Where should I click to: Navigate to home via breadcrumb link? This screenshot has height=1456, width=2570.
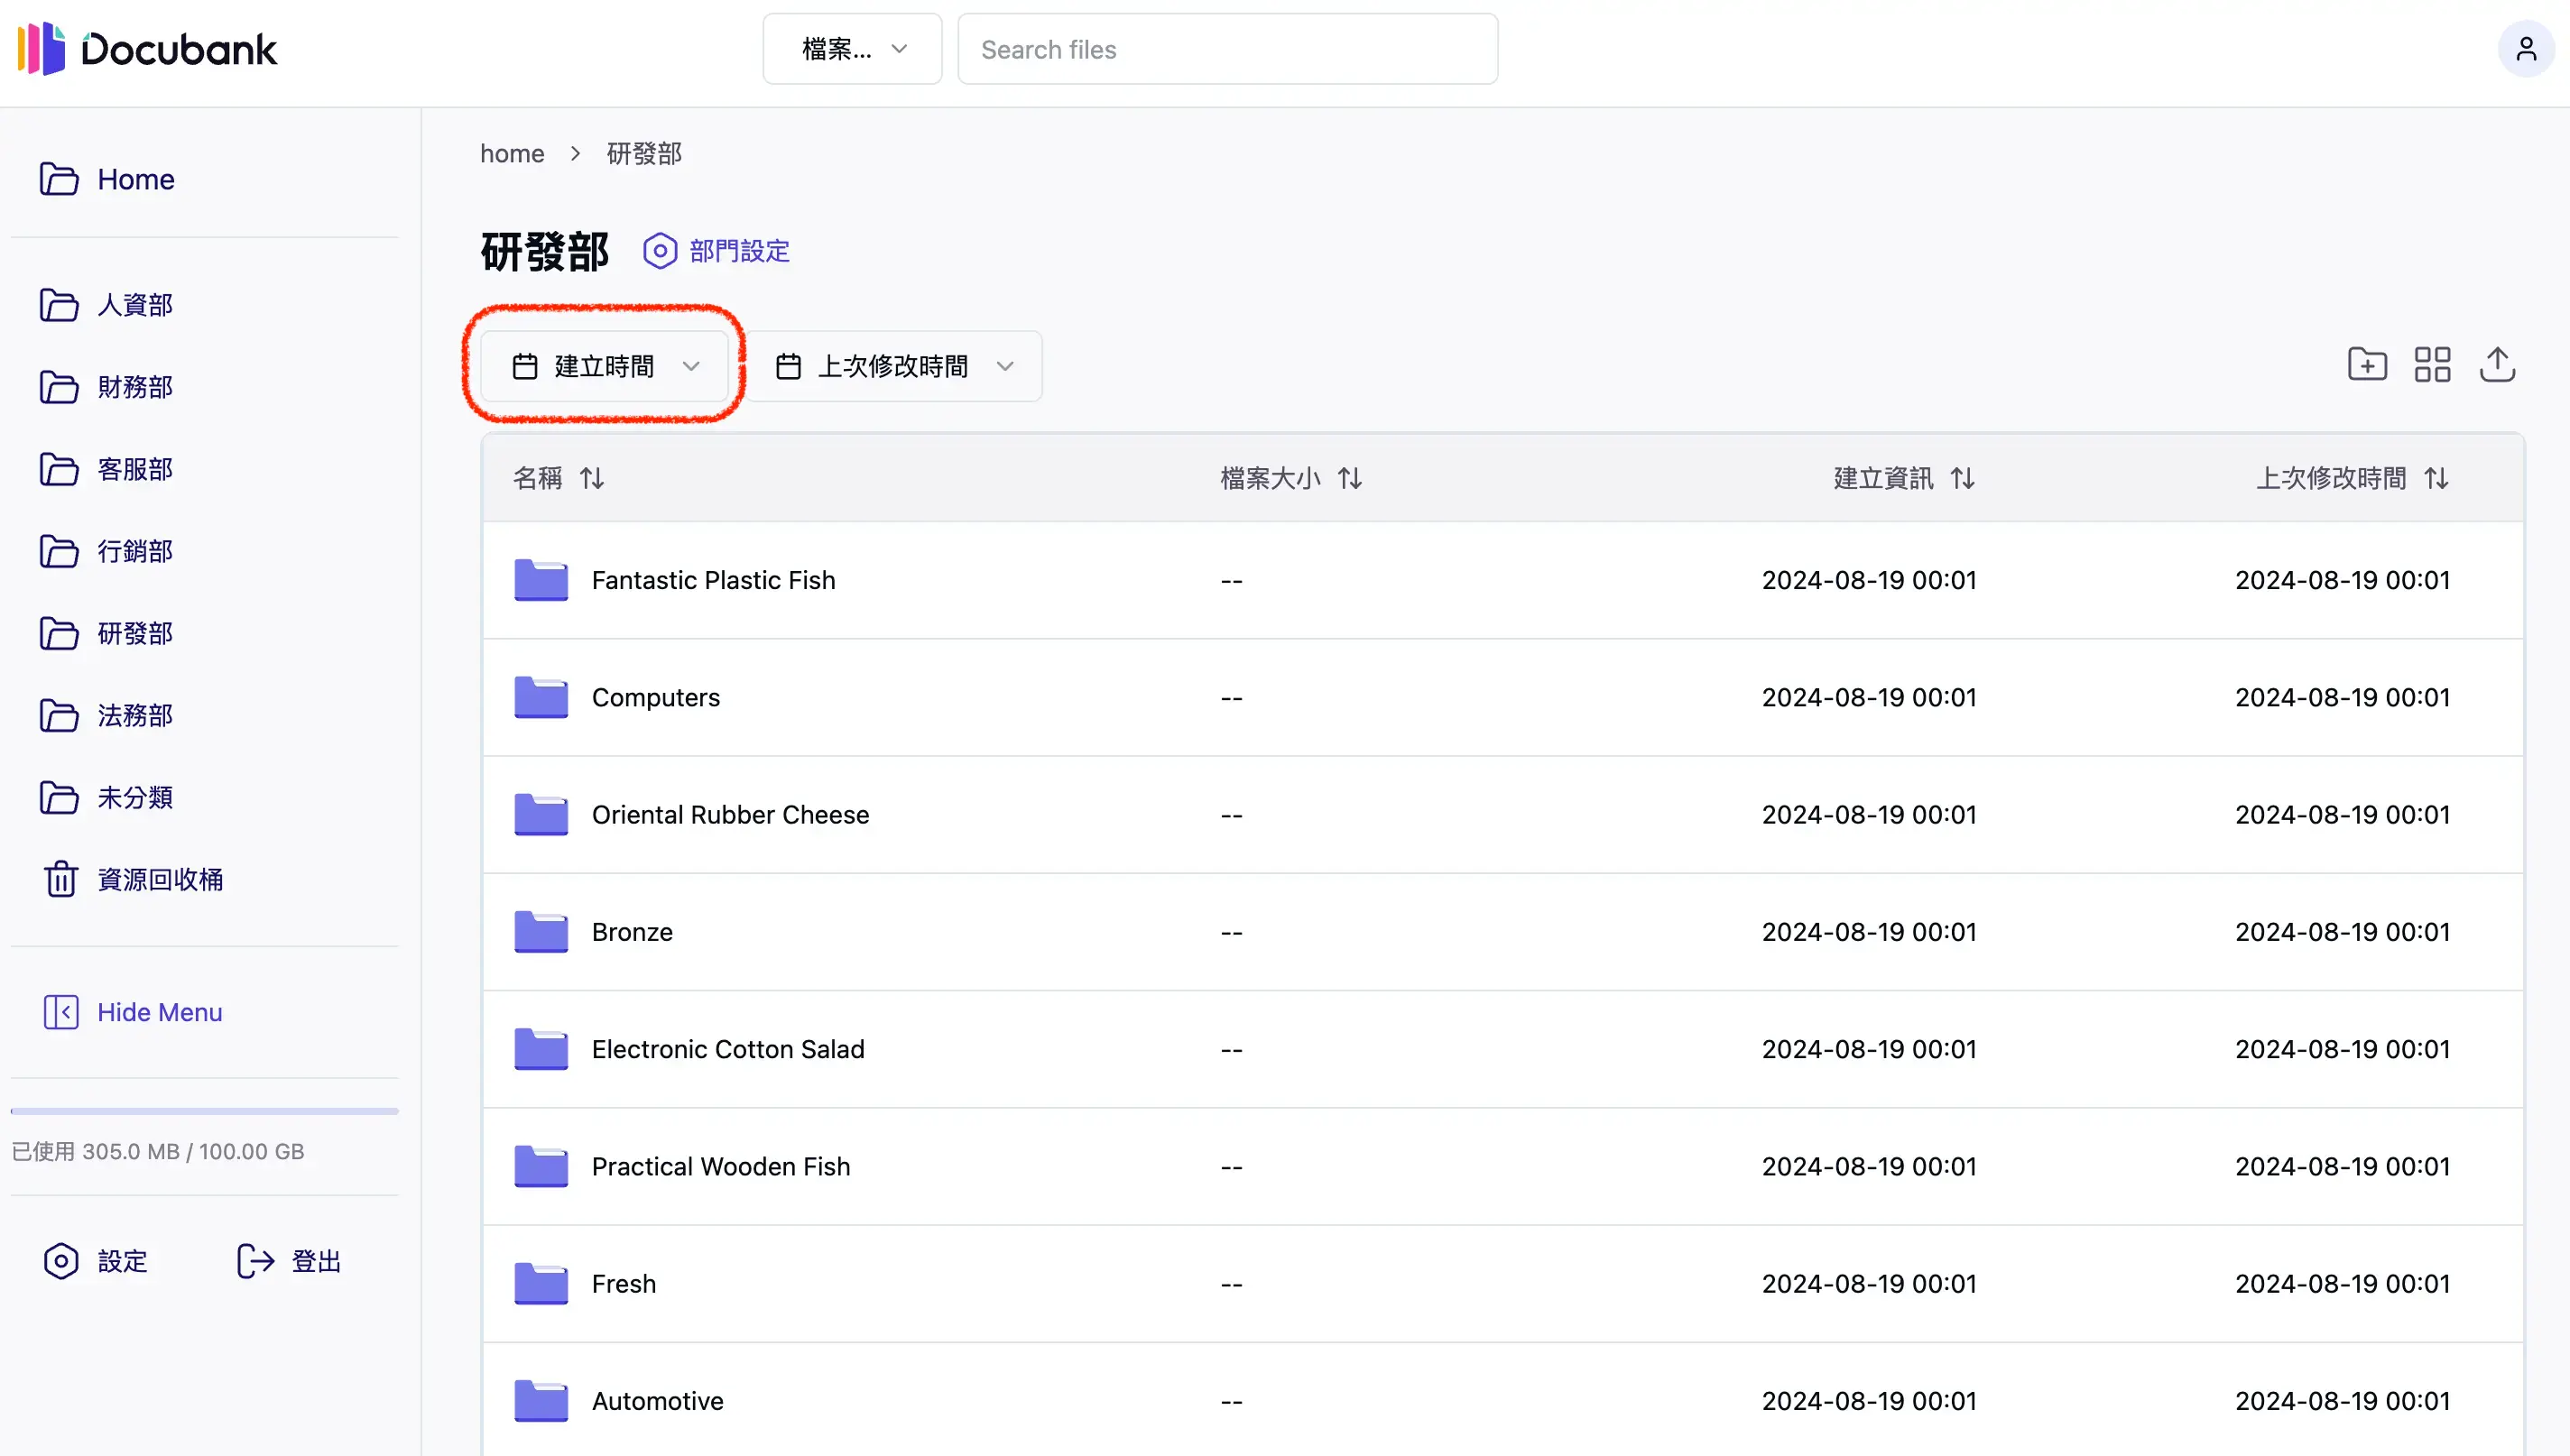coord(511,153)
